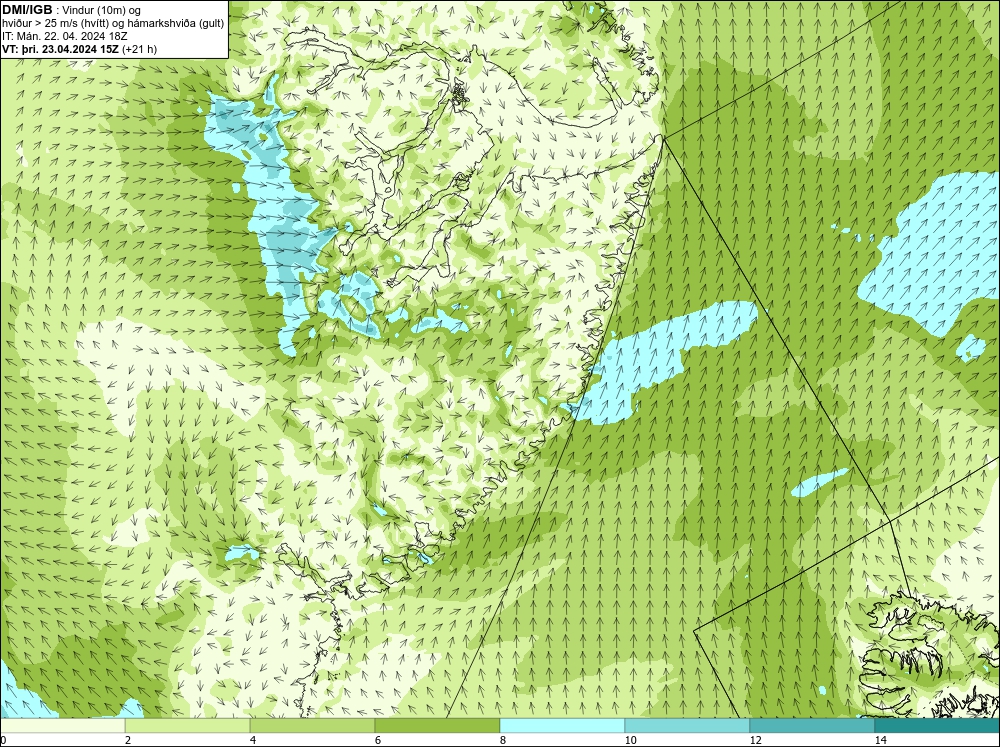Click the legend label '2'

point(128,740)
